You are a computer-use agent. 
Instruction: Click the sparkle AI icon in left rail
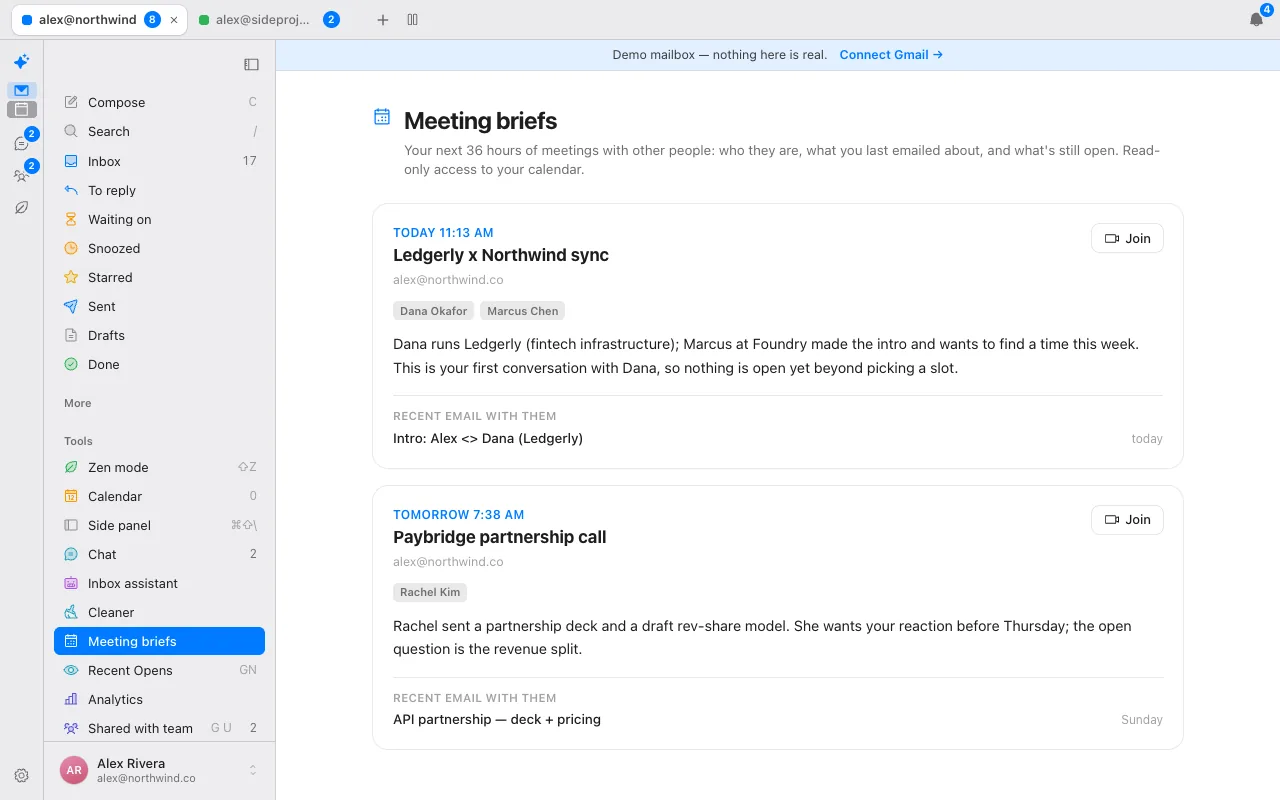pyautogui.click(x=21, y=62)
